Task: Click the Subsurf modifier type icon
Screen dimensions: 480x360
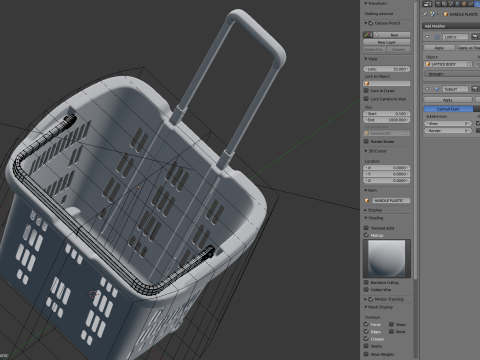Action: (x=437, y=89)
